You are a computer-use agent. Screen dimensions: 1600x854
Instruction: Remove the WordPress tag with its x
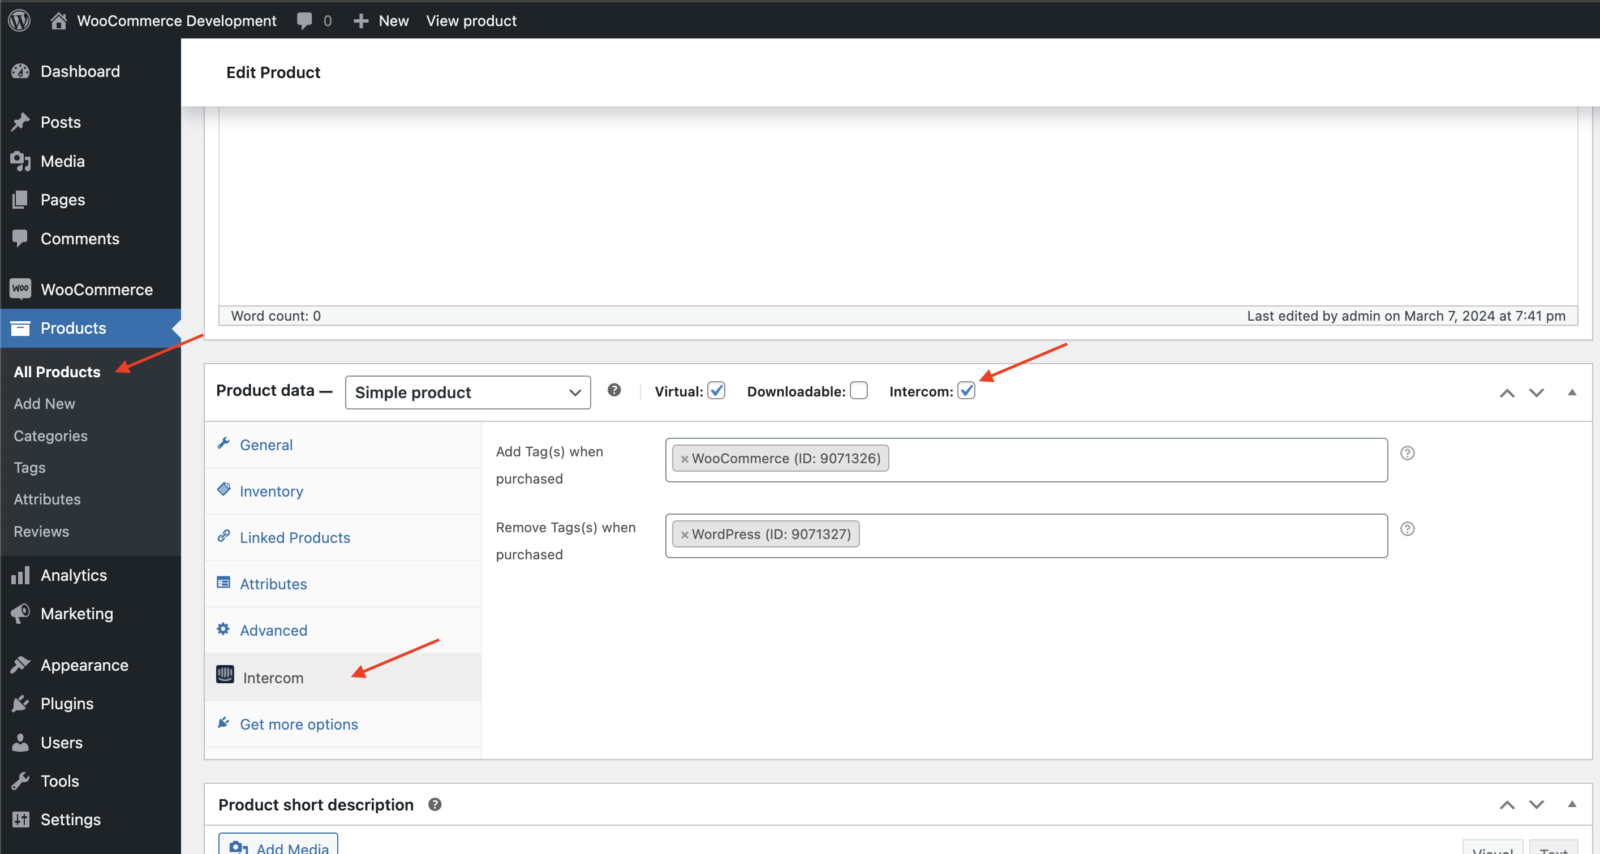click(684, 535)
